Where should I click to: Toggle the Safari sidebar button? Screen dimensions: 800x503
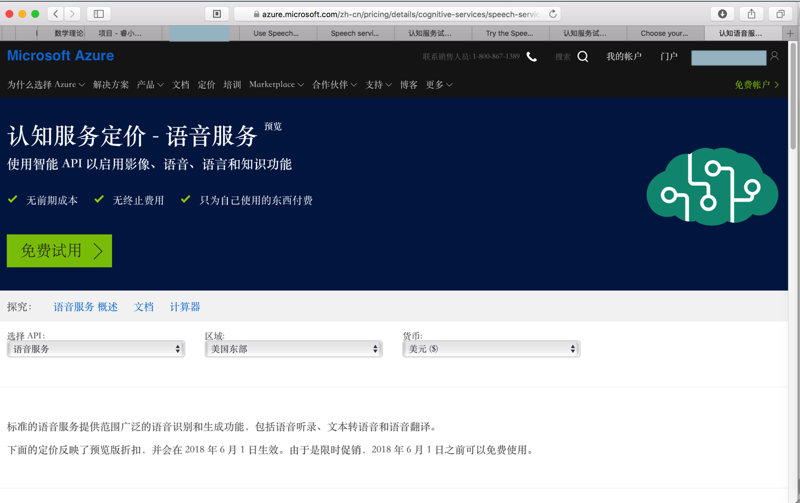[x=99, y=14]
